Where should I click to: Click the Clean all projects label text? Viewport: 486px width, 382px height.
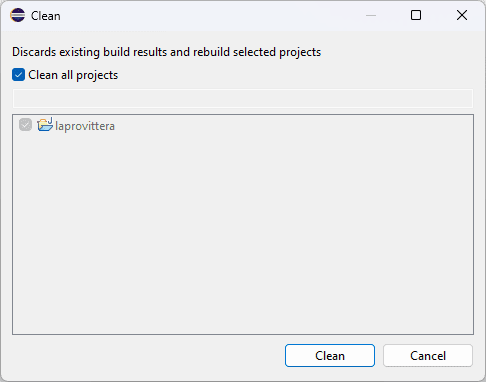(73, 75)
